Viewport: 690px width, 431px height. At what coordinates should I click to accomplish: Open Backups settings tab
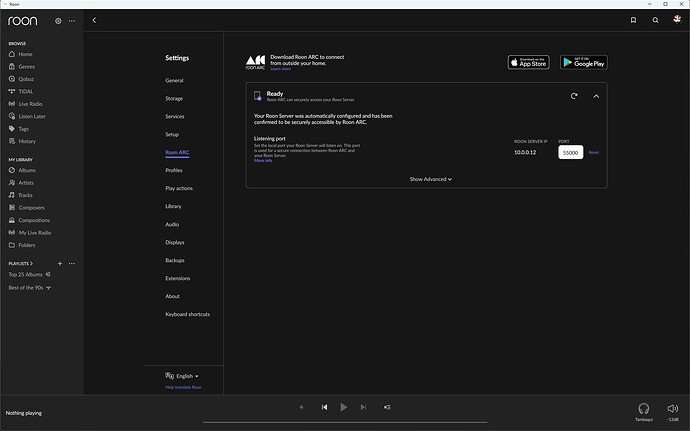pyautogui.click(x=175, y=260)
